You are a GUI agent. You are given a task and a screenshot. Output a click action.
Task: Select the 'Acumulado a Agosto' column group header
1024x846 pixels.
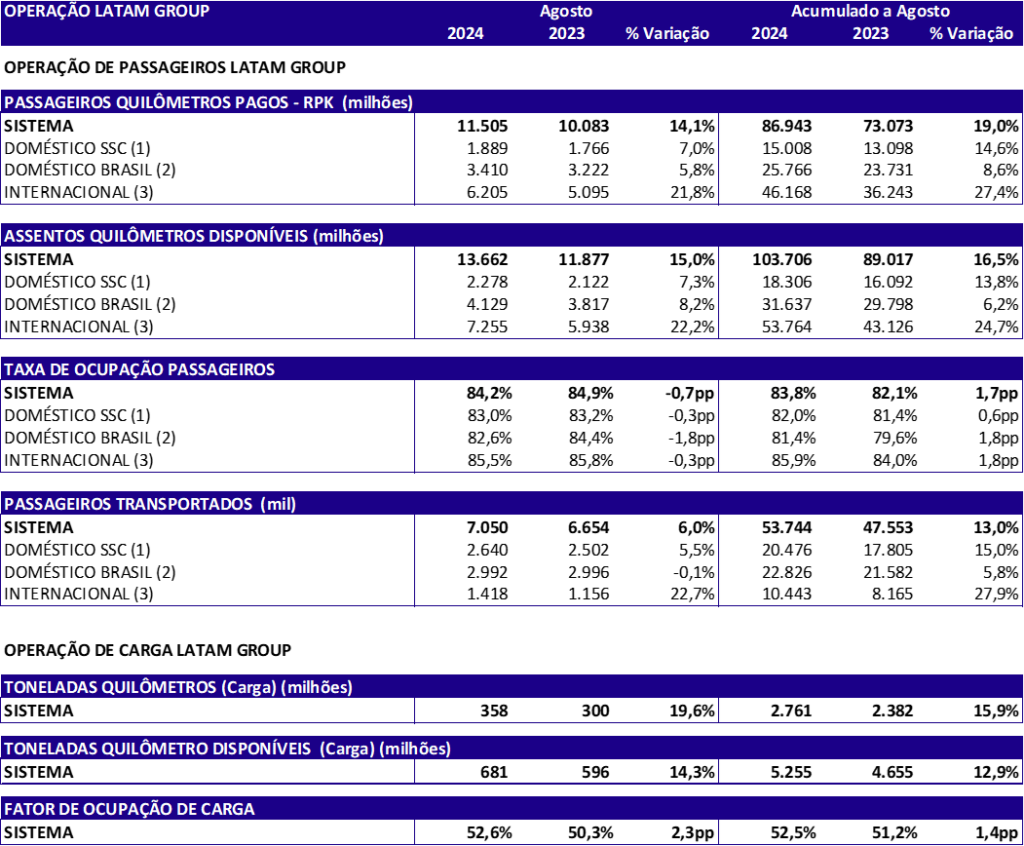pyautogui.click(x=871, y=11)
